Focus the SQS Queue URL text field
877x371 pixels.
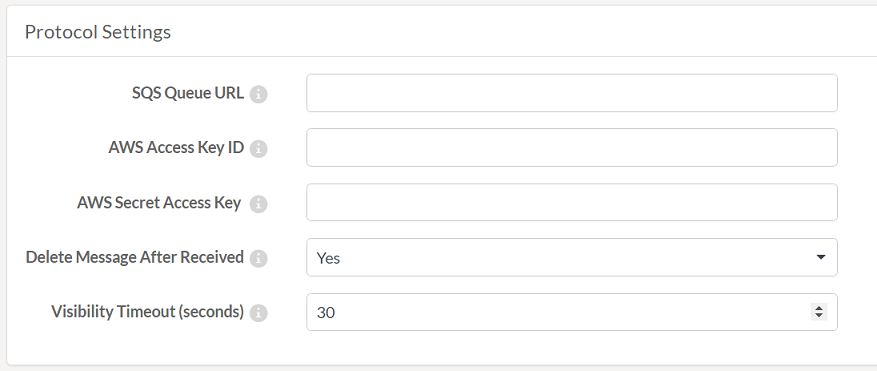point(572,93)
